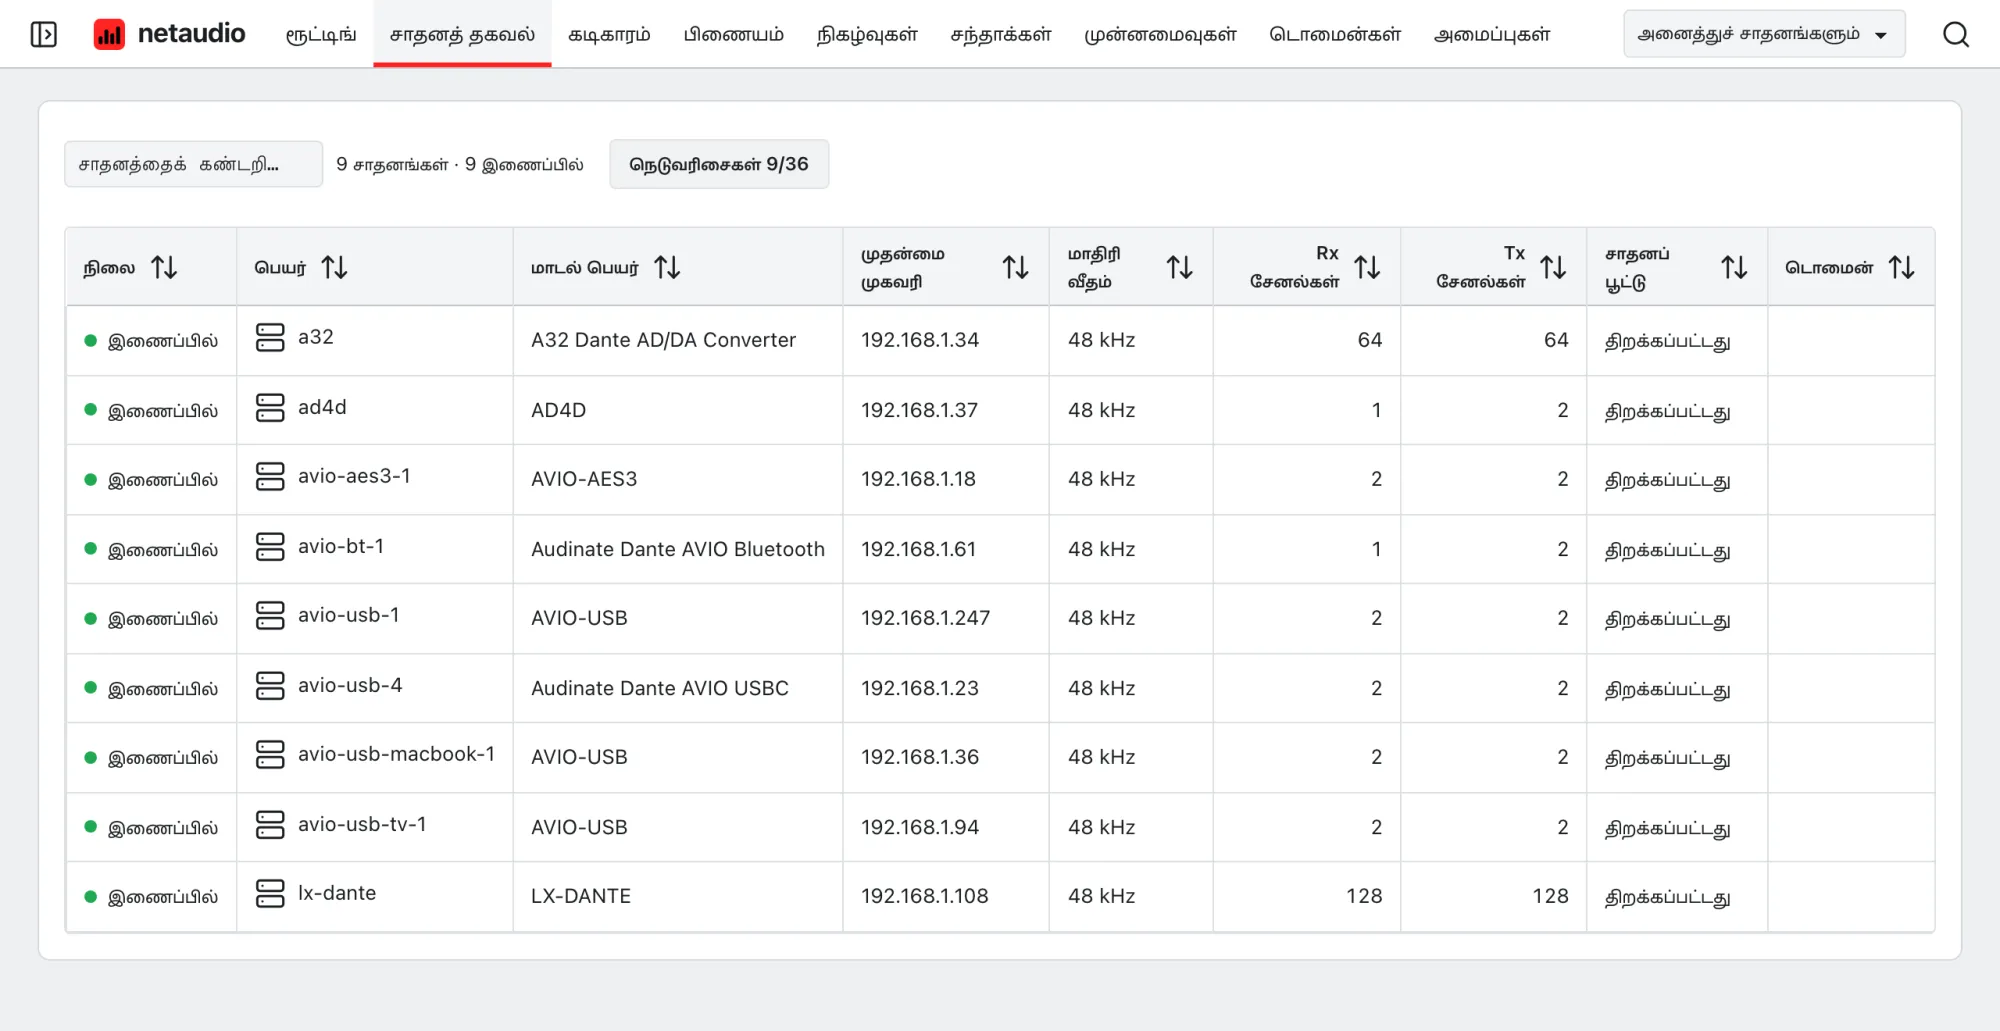Click device name avio-usb-macbook-1
The height and width of the screenshot is (1031, 2000).
396,754
